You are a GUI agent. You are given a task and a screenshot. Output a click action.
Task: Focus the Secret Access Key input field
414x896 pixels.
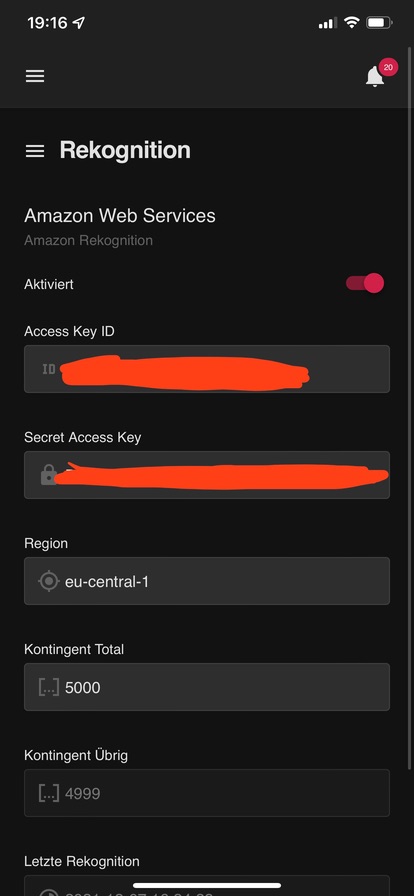[x=207, y=475]
